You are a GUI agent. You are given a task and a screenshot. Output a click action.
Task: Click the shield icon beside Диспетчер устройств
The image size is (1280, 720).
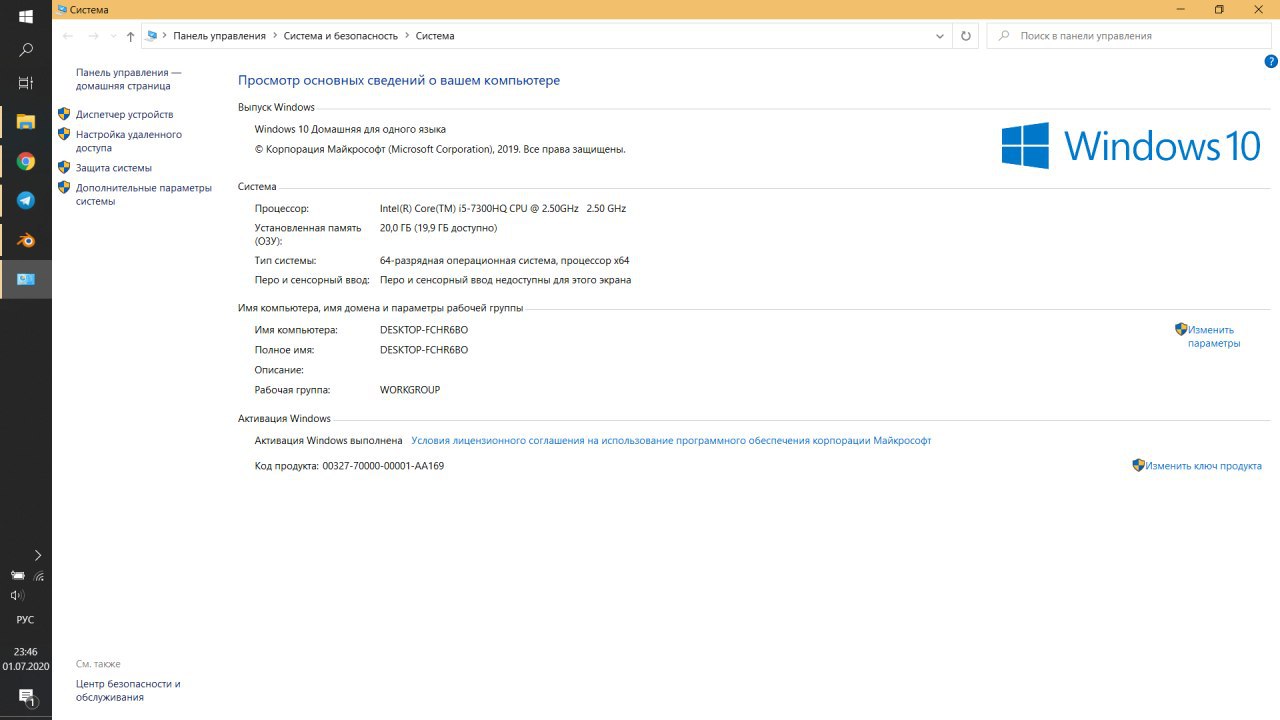64,114
